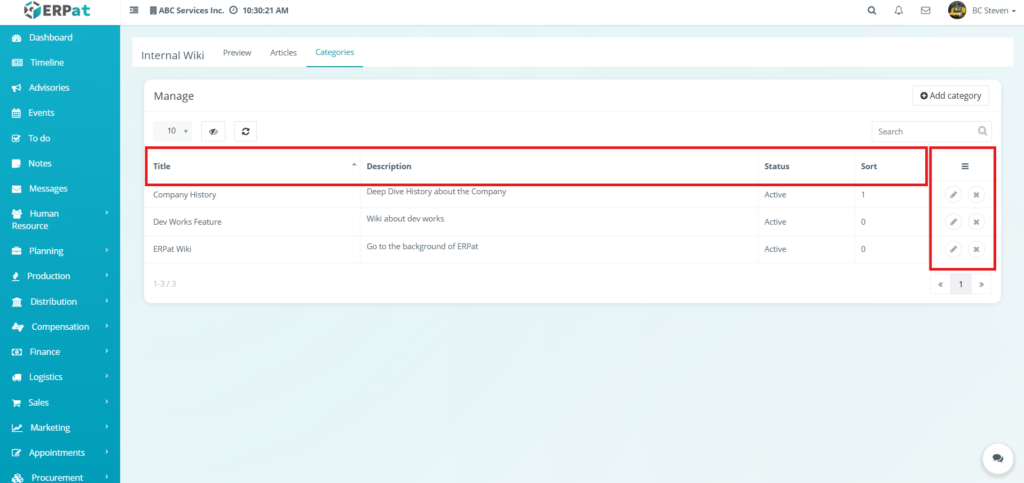Image resolution: width=1024 pixels, height=483 pixels.
Task: Switch to the Preview tab
Action: 237,52
